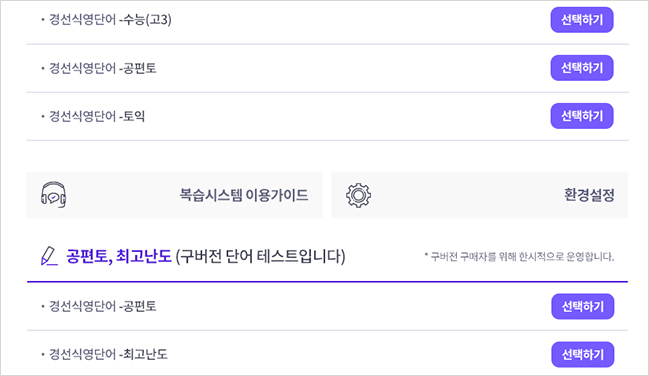Select the 경선식영단어 -토익 list text
Screen dimensions: 649x376
click(97, 116)
